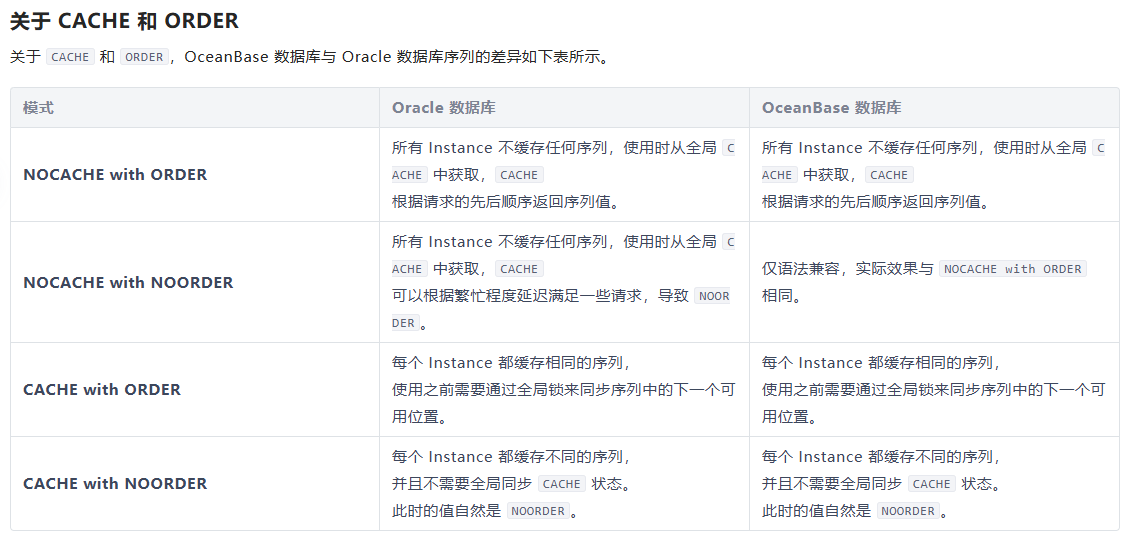Screen dimensions: 1128x545
Task: Click the NOCACHE with ORDER row label
Action: 115,175
